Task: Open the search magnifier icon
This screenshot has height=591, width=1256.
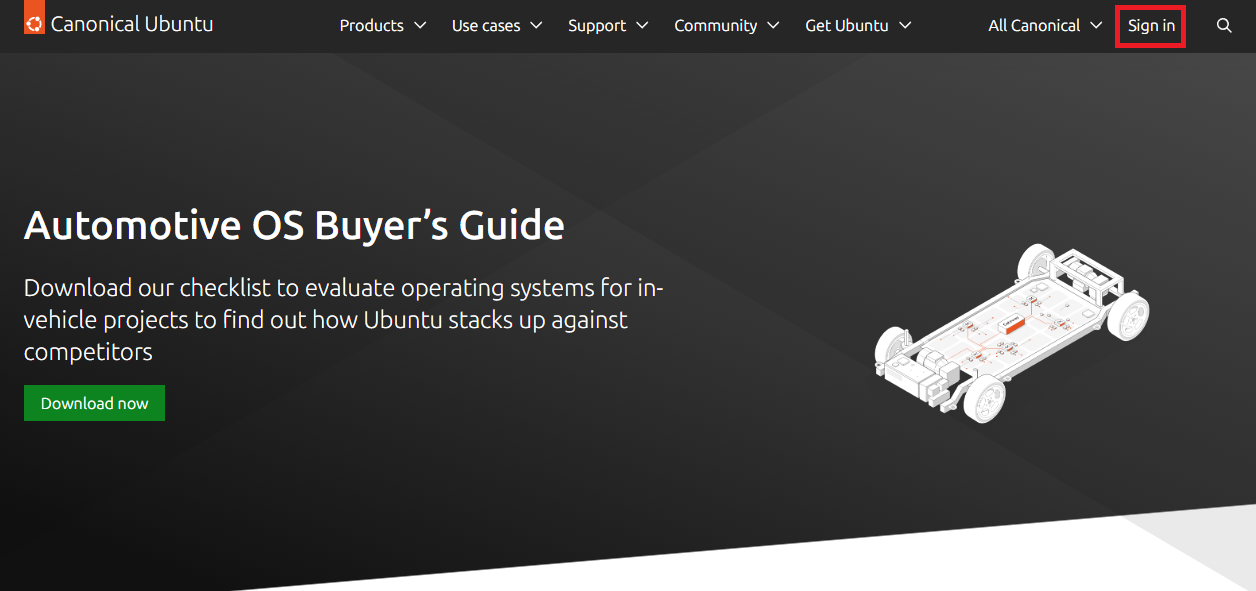Action: pos(1224,26)
